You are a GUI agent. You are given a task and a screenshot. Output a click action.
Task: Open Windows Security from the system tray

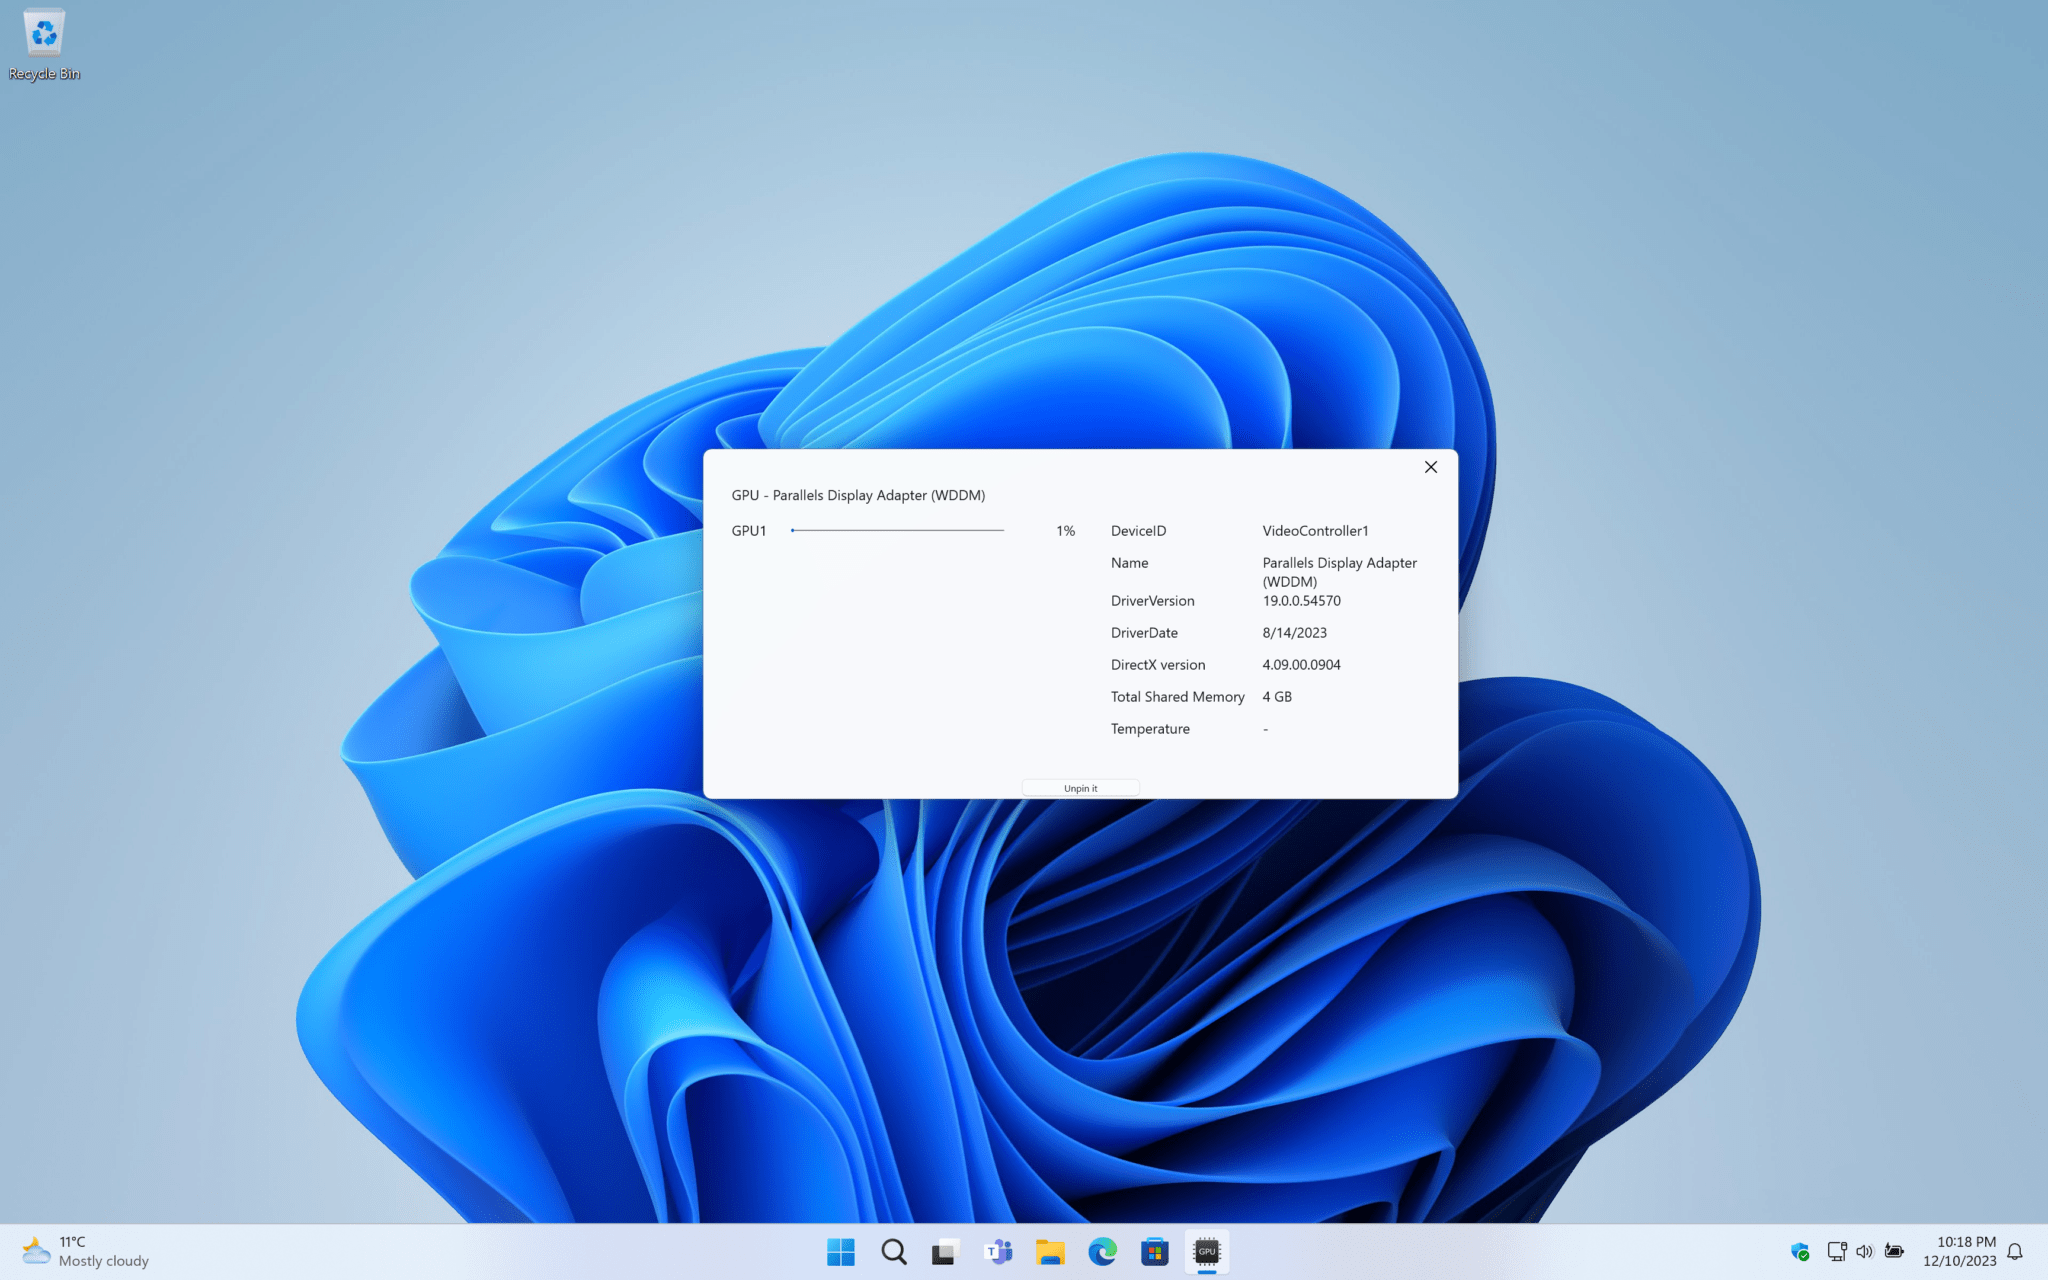1800,1251
